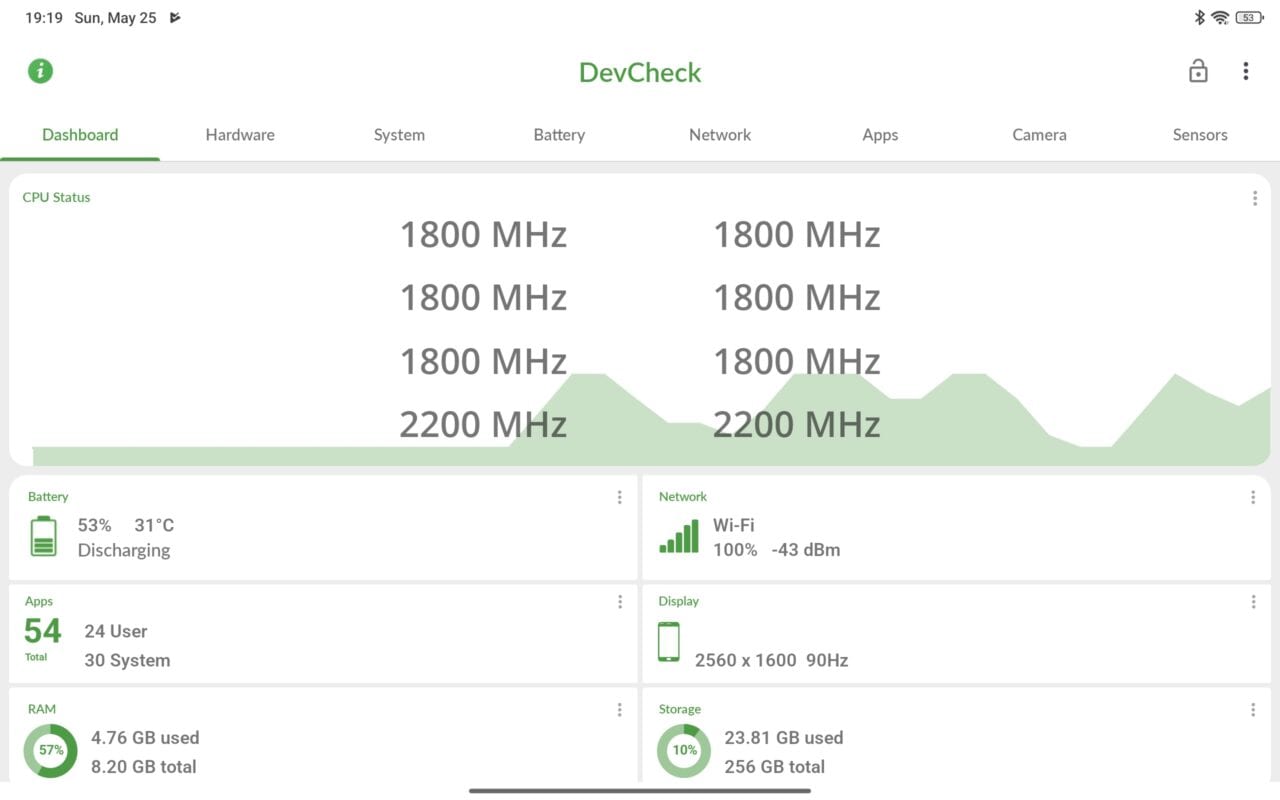Open Network card options menu
The image size is (1280, 800).
1253,497
